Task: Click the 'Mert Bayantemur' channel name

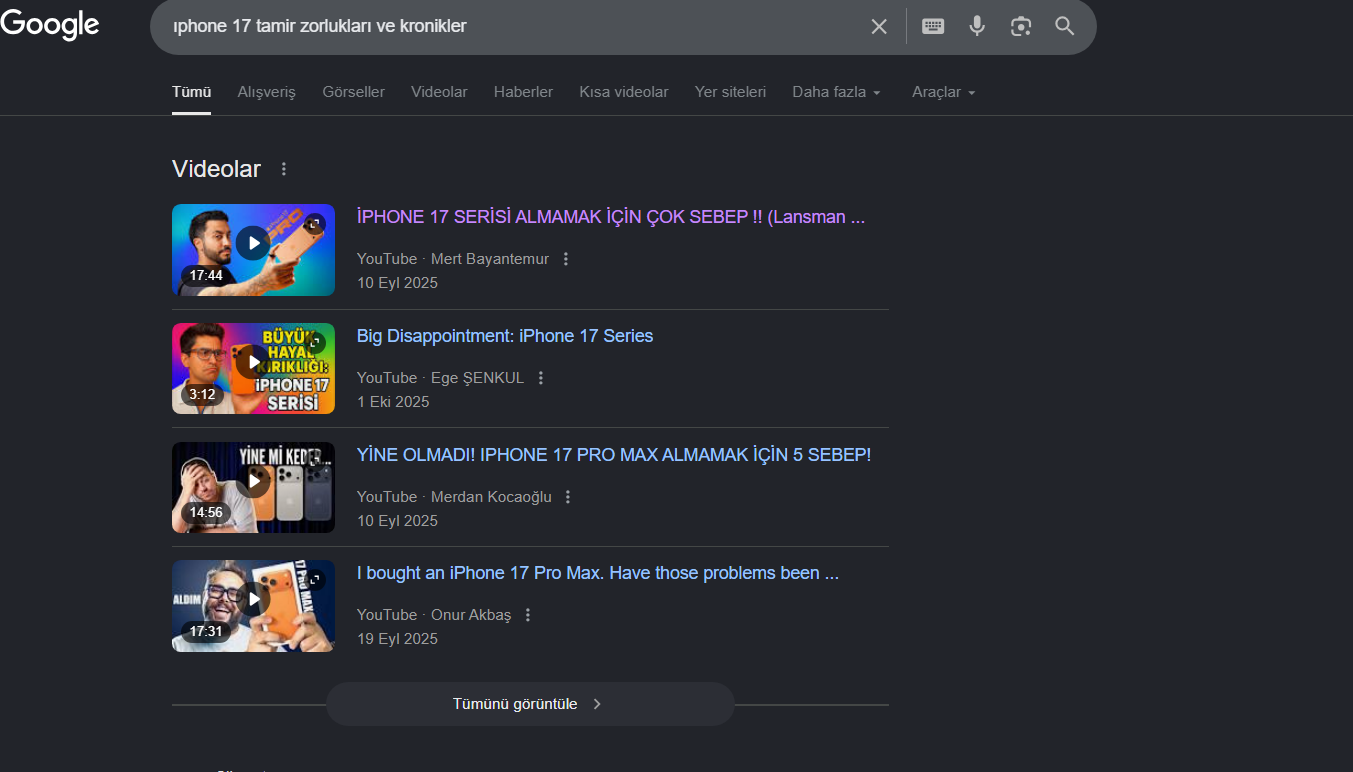Action: pos(490,259)
